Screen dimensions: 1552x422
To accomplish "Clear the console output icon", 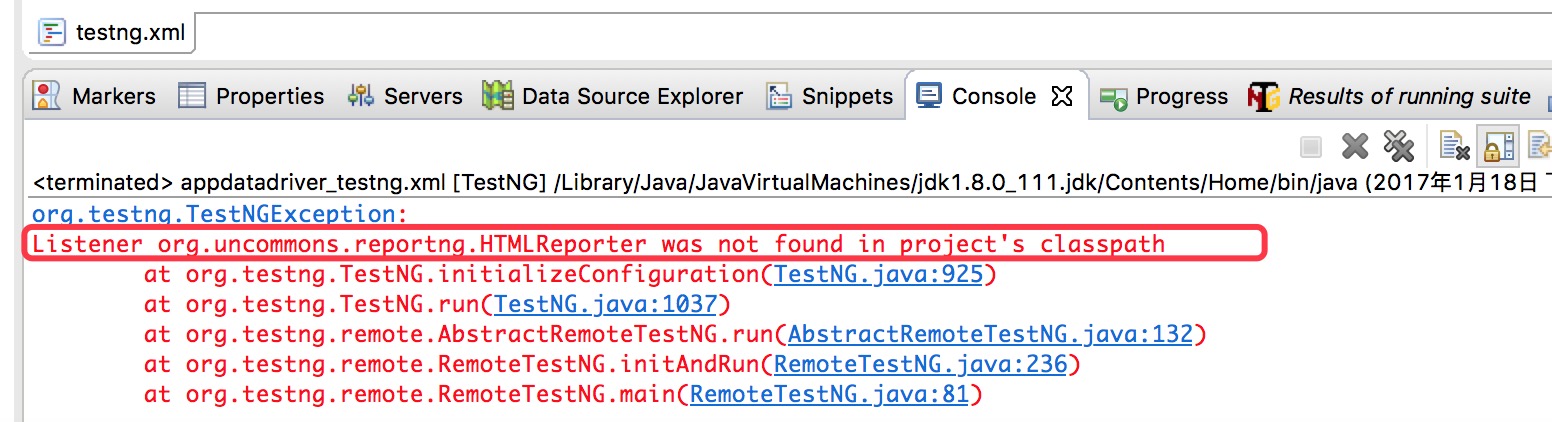I will (1453, 147).
